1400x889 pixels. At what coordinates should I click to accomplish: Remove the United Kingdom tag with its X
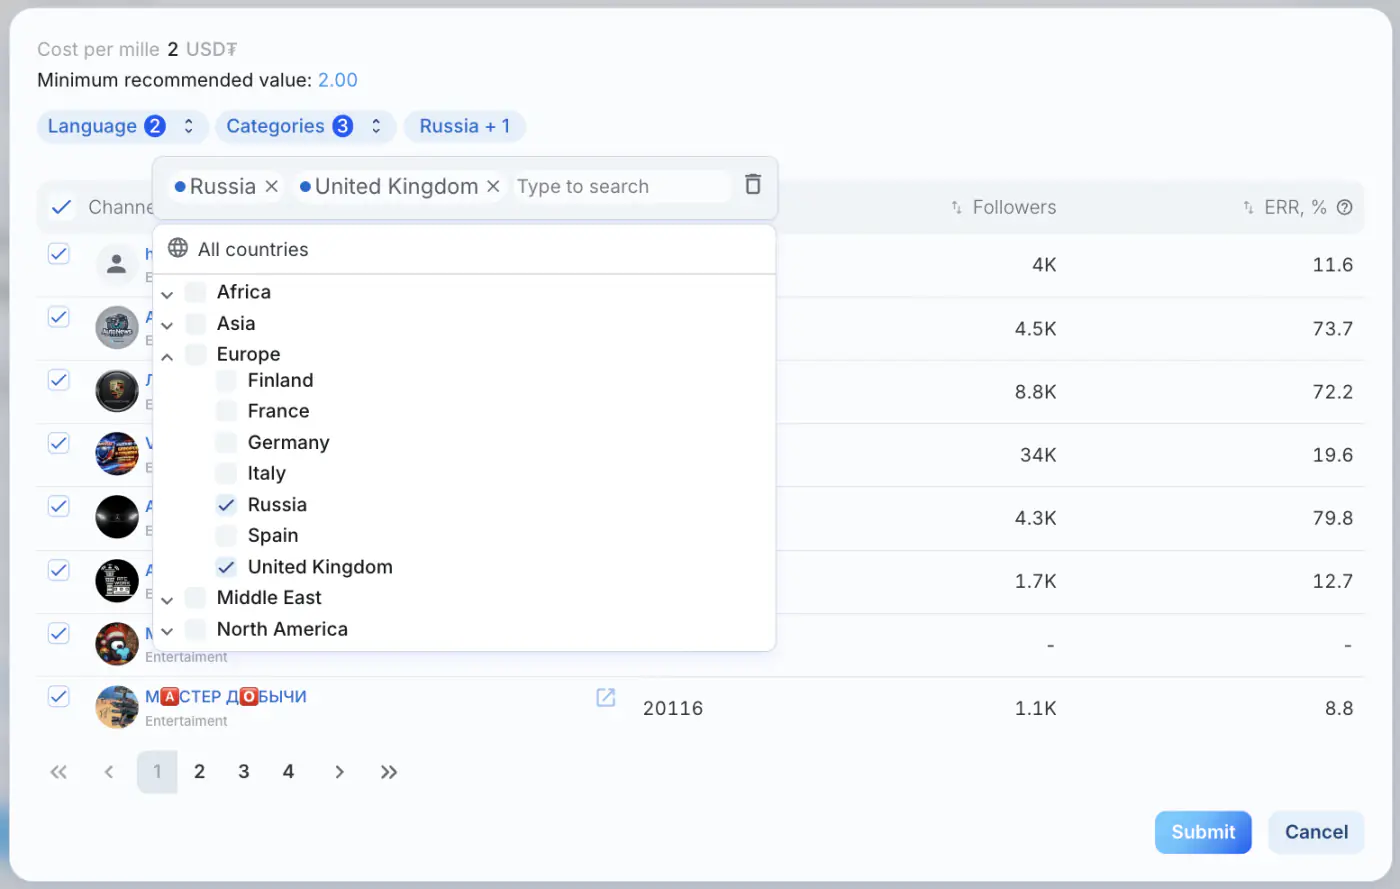pyautogui.click(x=493, y=187)
